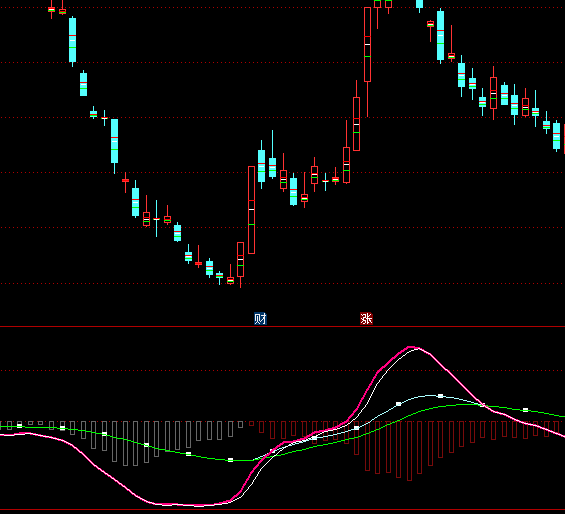Screen dimensions: 565x514
Task: Select the tallest red hollow candlestick below the 涨 rally peak
Action: click(368, 44)
